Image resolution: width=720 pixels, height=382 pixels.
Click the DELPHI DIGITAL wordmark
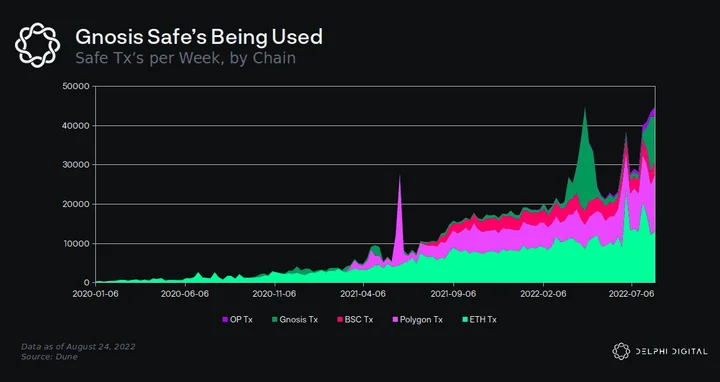coord(671,352)
